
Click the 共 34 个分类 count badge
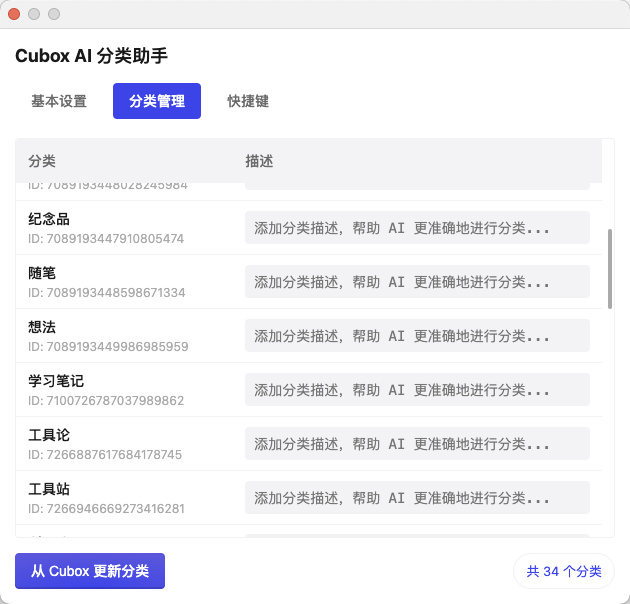coord(564,572)
